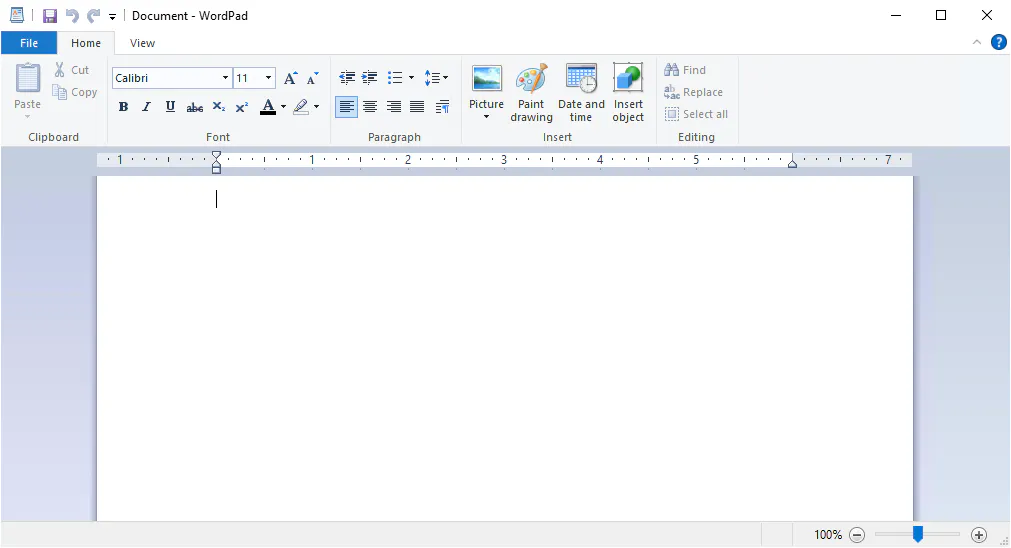
Task: Click the 100% zoom level text
Action: pos(828,534)
